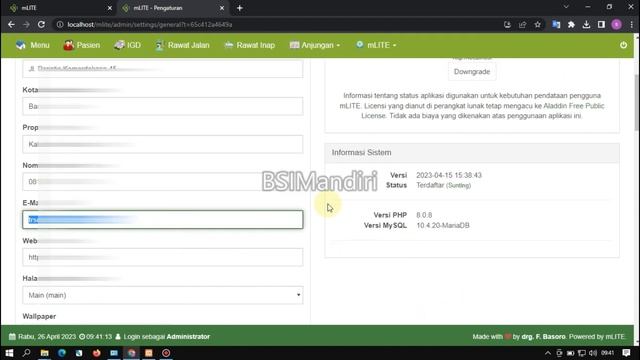The image size is (640, 360).
Task: Click the Sunting link beside Terdaftar
Action: (x=459, y=186)
